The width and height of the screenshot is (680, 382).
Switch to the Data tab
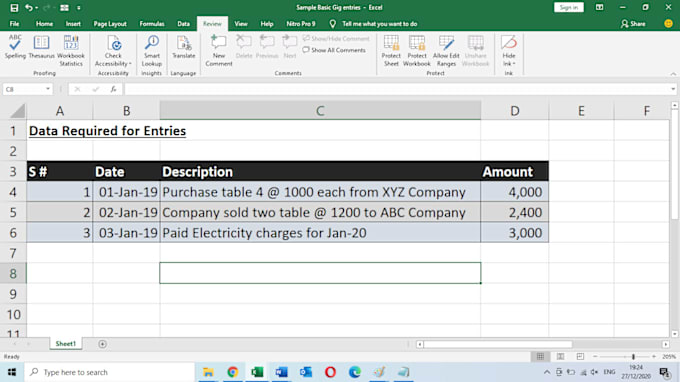coord(183,24)
